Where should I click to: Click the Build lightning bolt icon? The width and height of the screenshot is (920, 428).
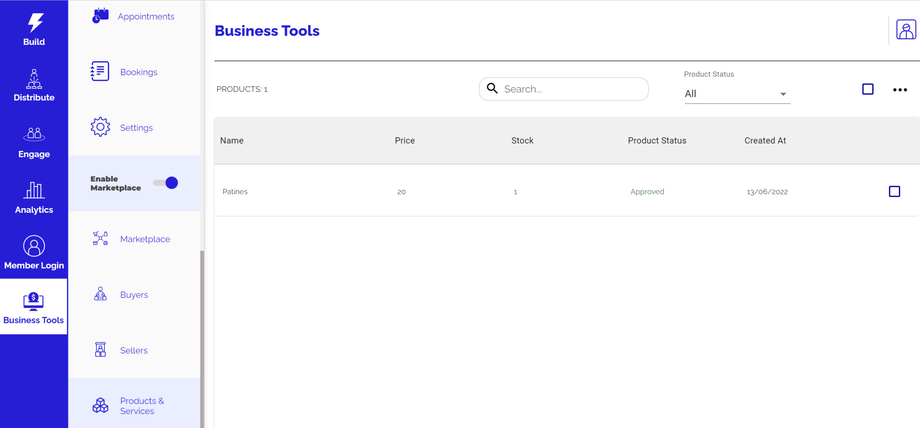click(x=34, y=22)
